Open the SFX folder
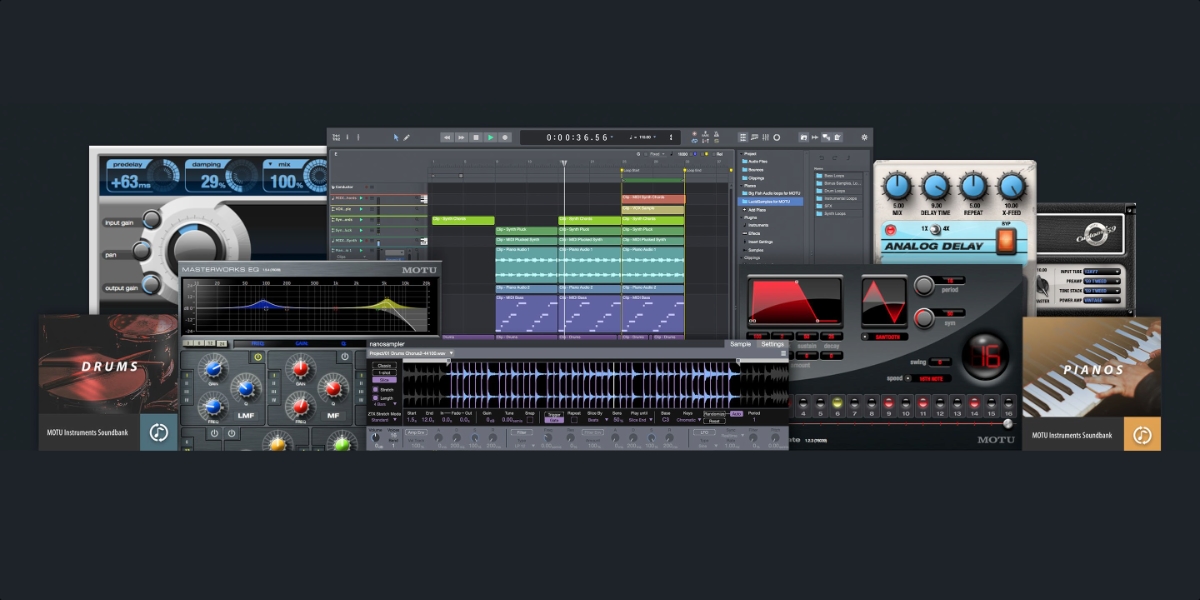The image size is (1200, 600). [x=838, y=206]
